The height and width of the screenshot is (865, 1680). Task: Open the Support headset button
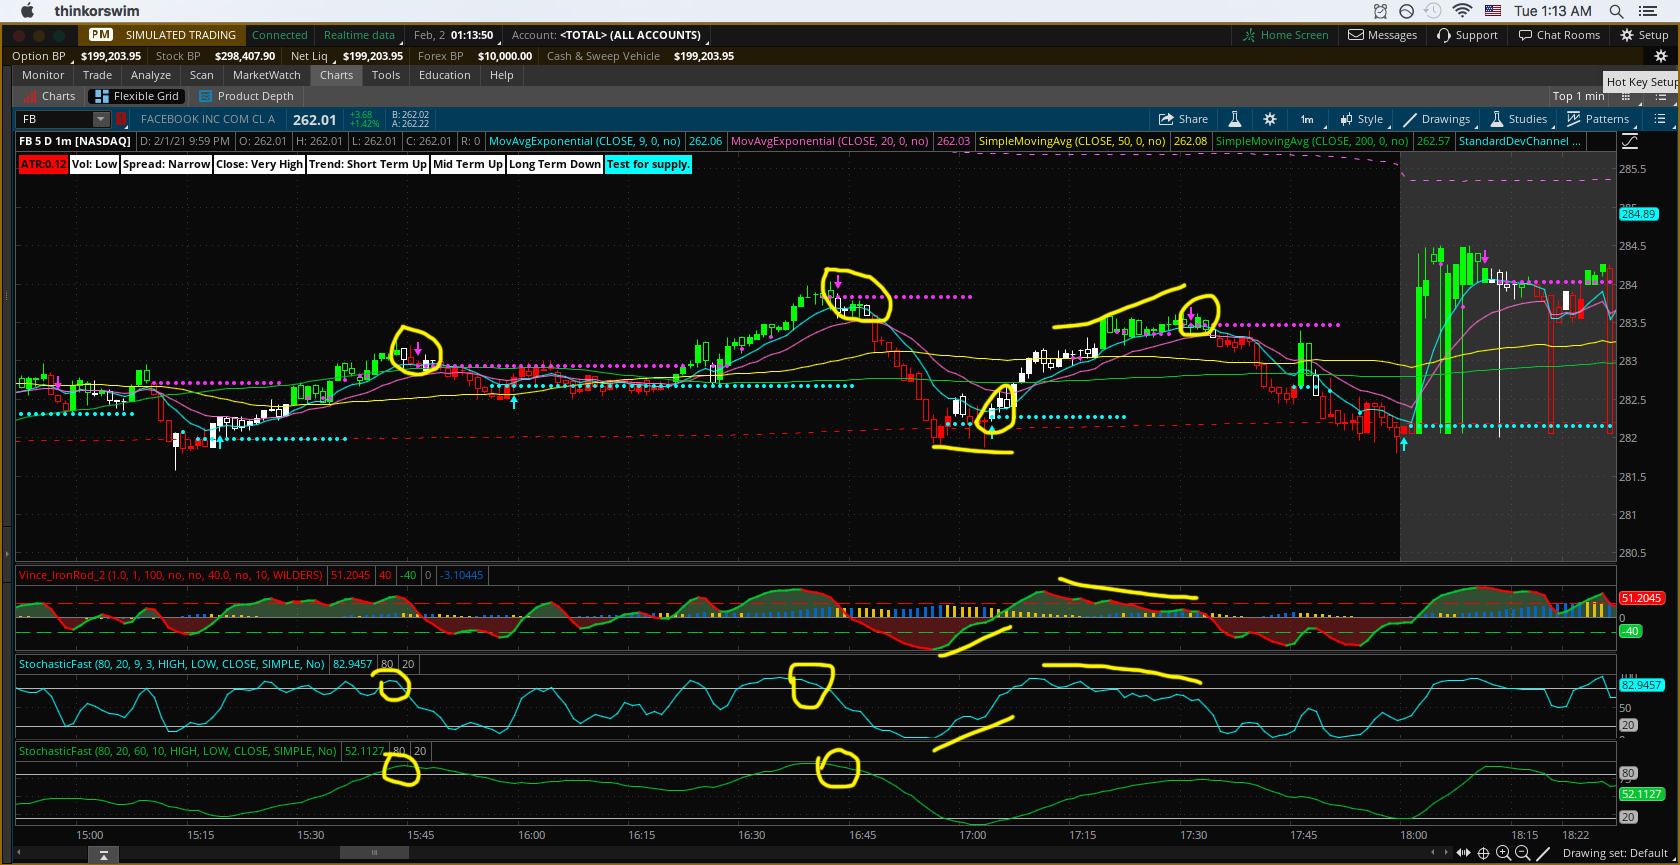click(1467, 35)
